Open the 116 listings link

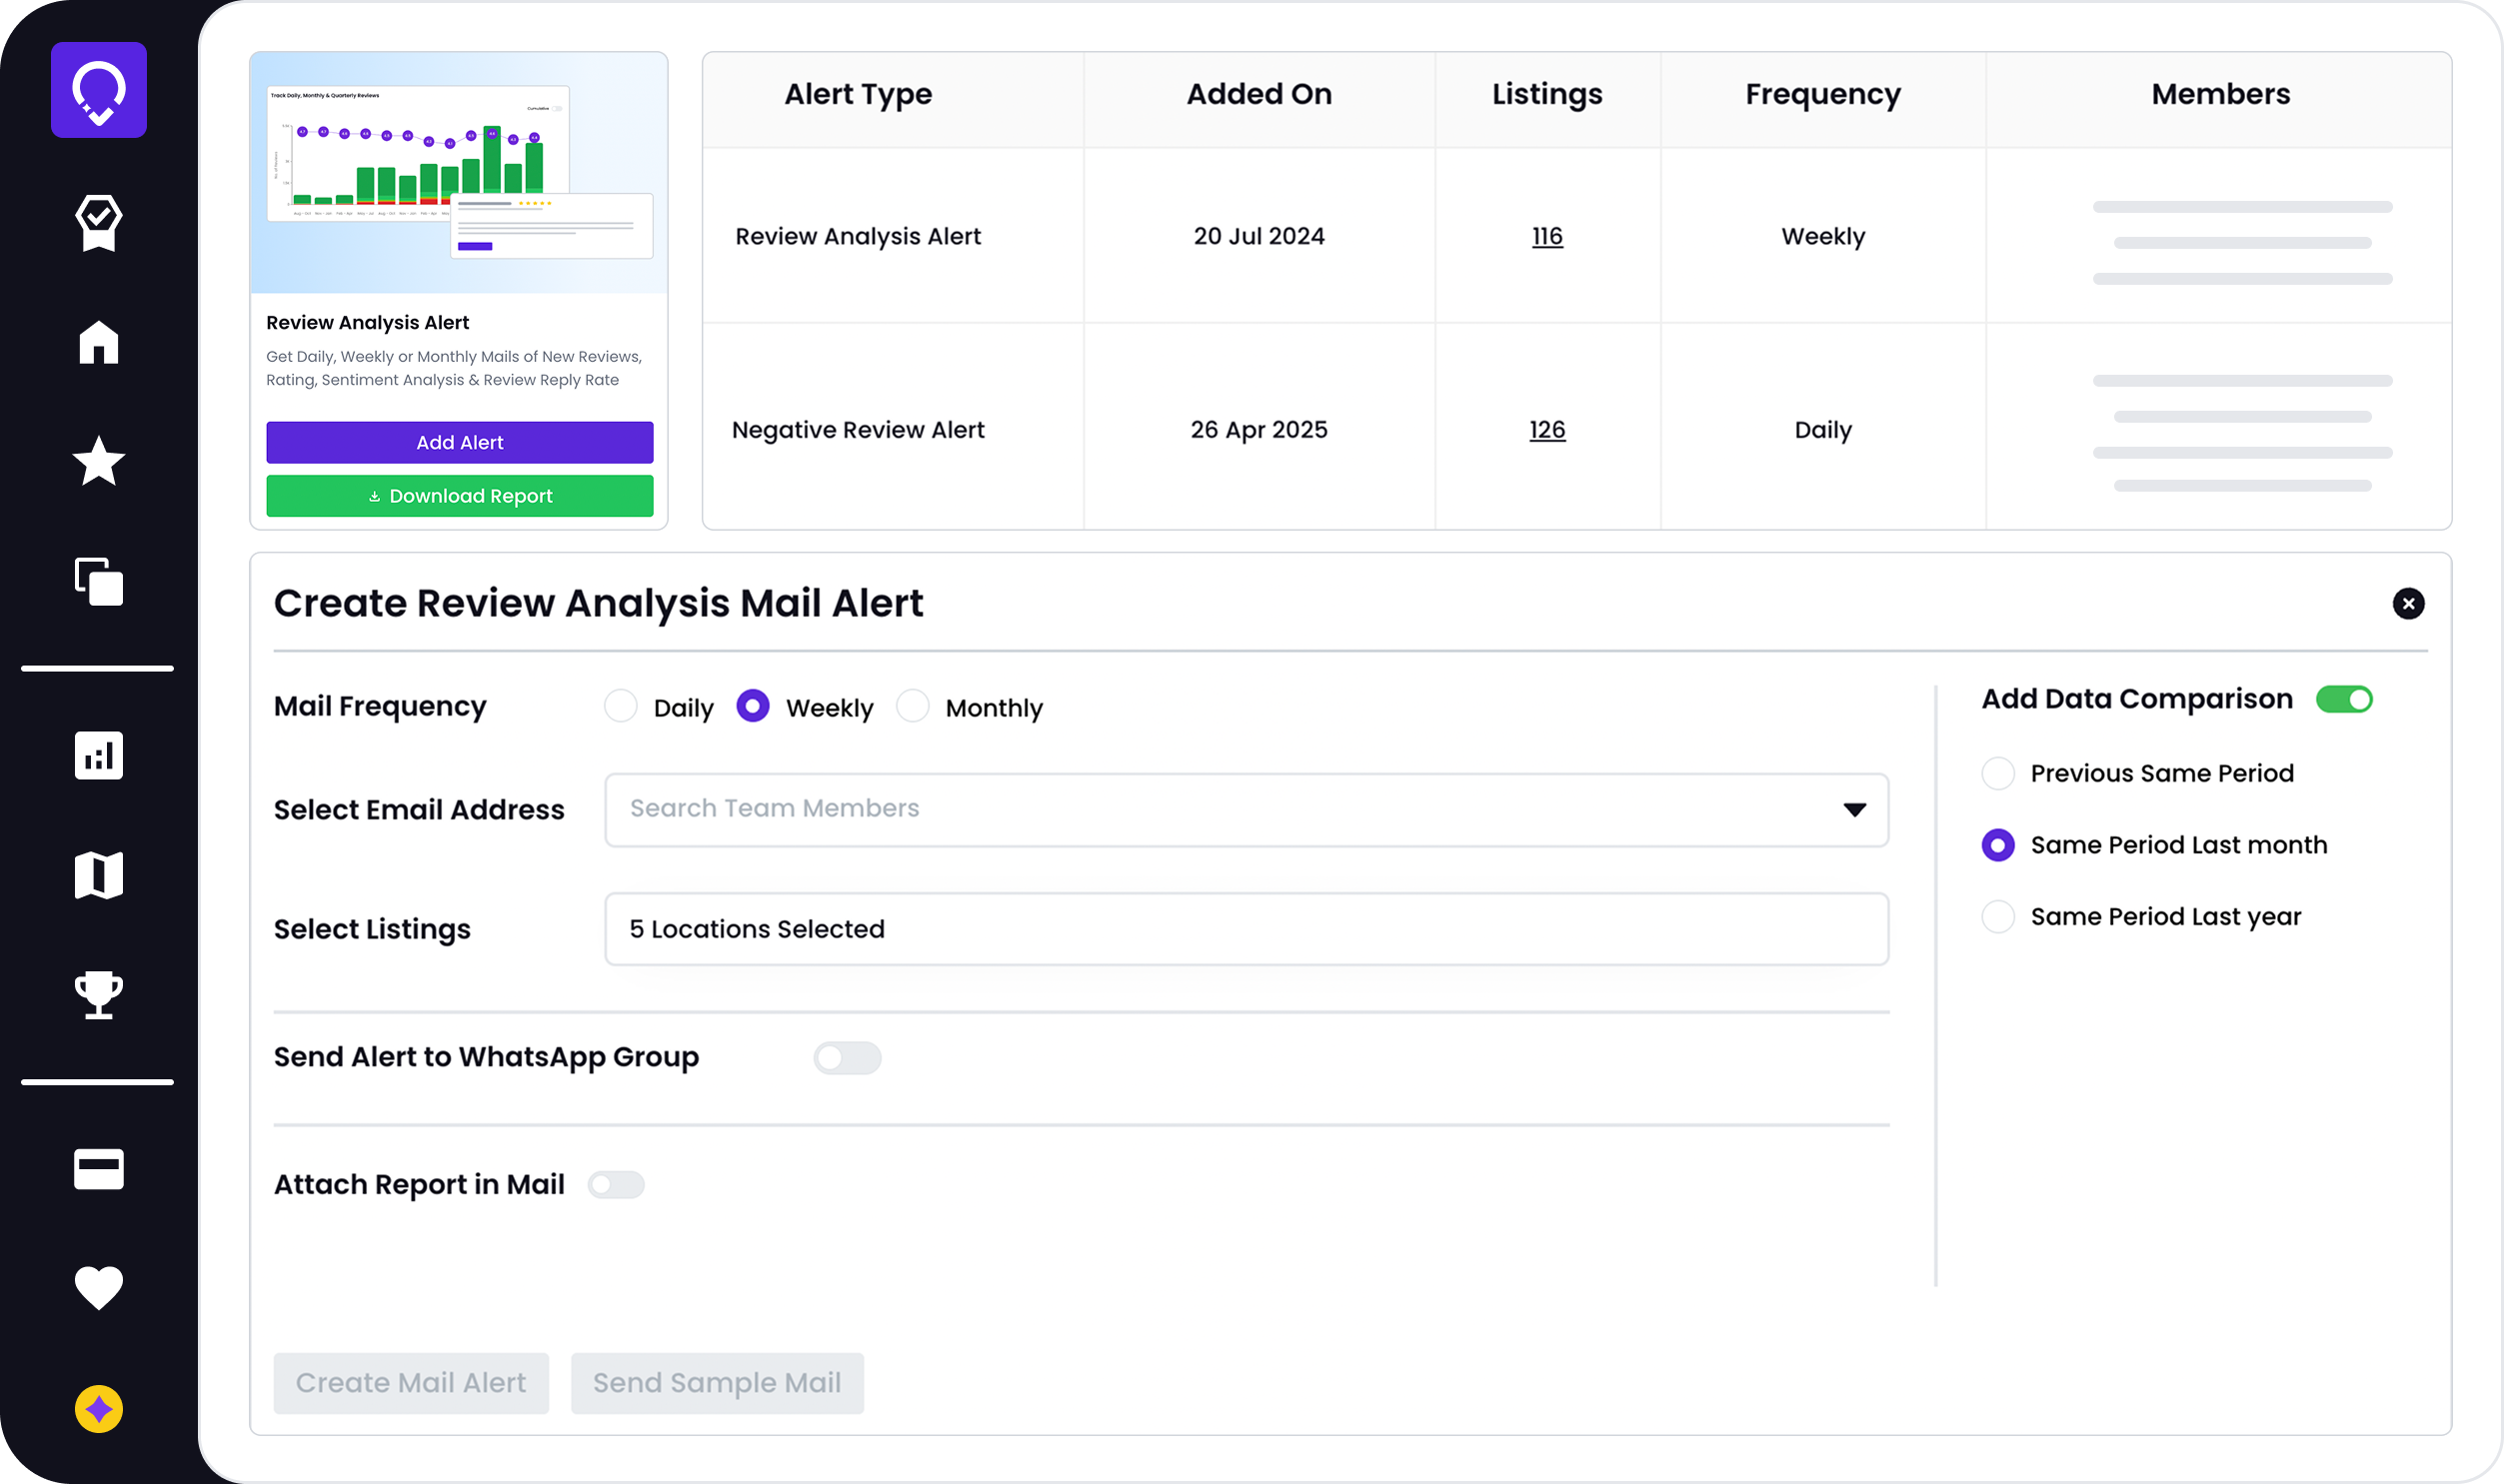click(x=1546, y=236)
